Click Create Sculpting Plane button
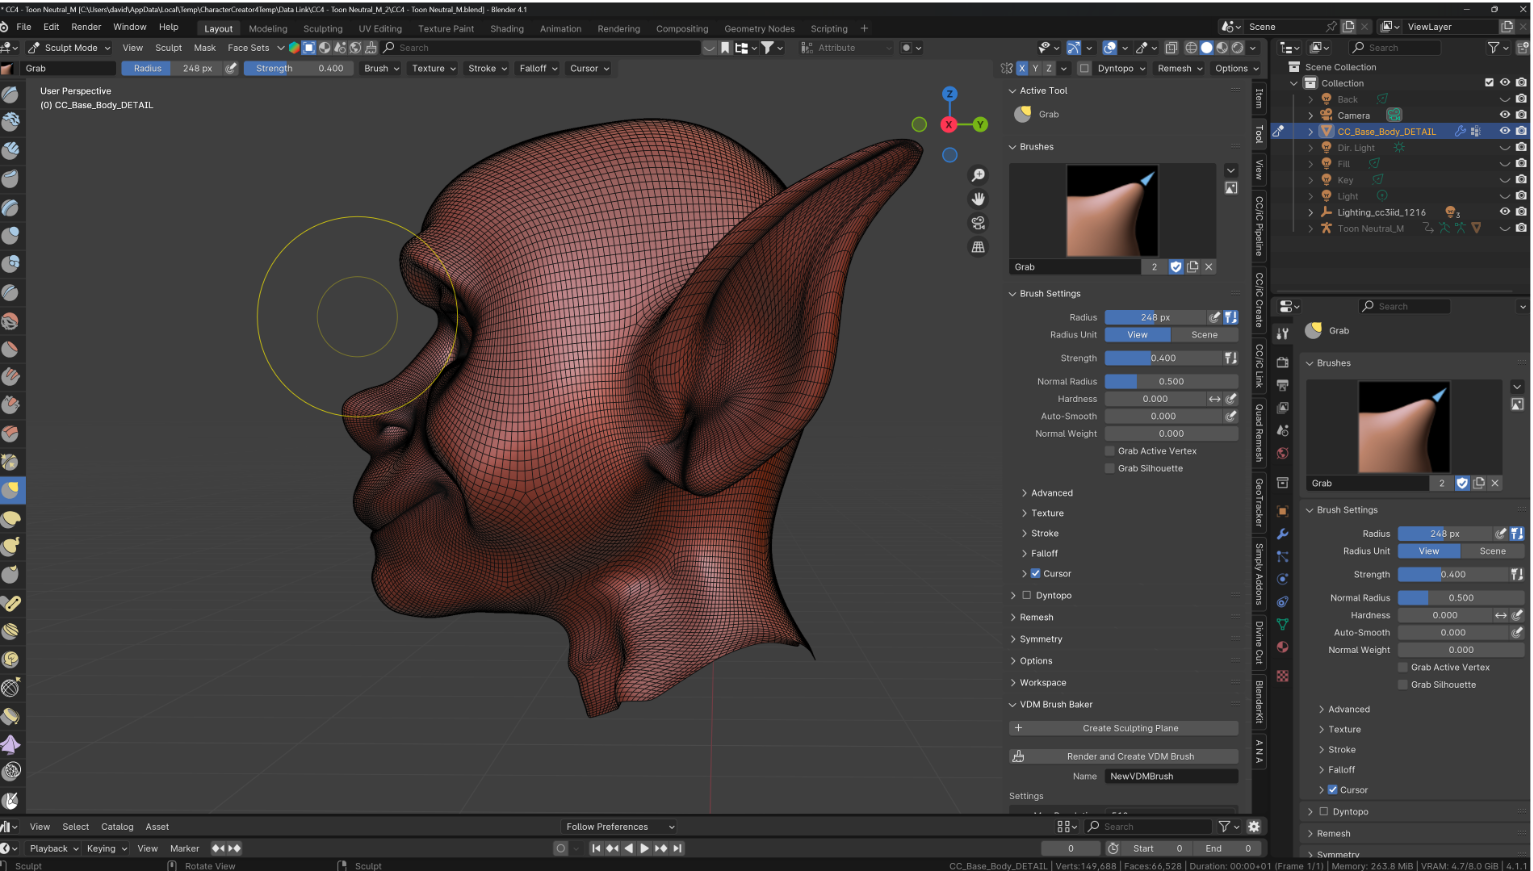This screenshot has height=871, width=1533. 1124,728
